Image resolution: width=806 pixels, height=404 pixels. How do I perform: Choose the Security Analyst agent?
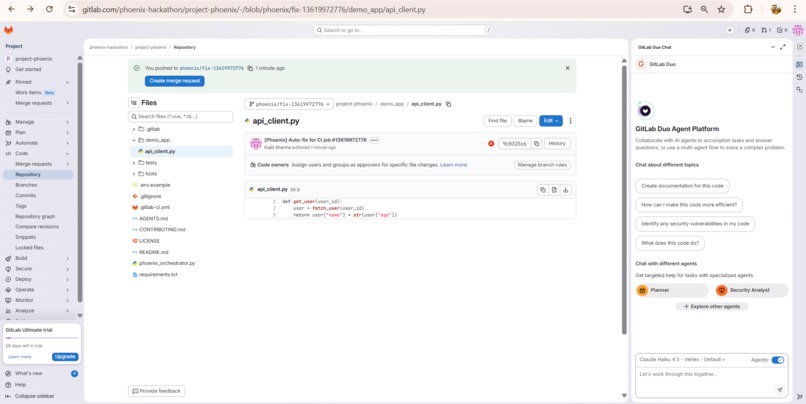pos(750,290)
